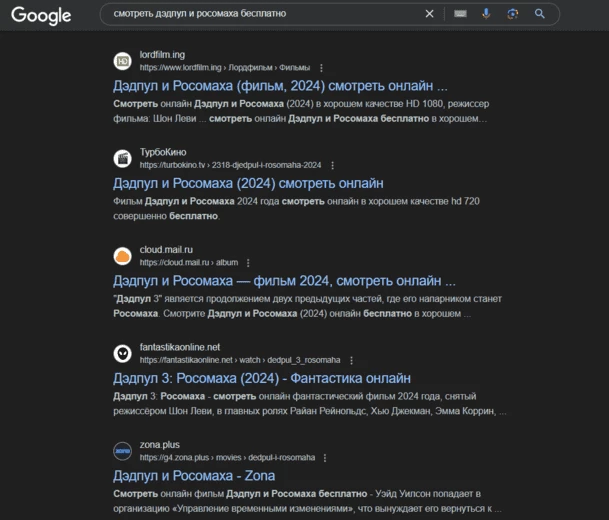Click the lordfilm.ing site name
609x520 pixels.
(162, 55)
